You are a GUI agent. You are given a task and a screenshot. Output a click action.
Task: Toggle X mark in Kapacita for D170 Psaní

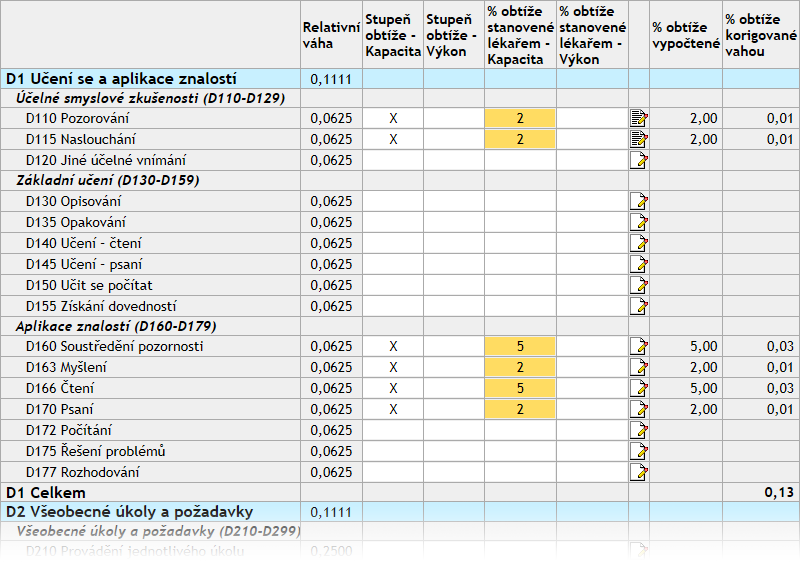(x=393, y=409)
